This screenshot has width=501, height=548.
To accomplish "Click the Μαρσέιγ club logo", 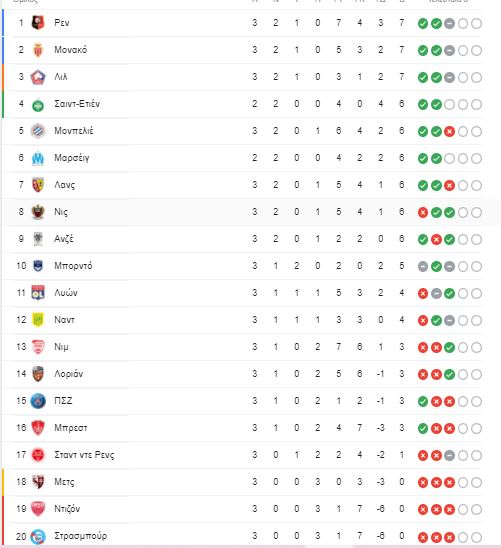I will tap(38, 158).
